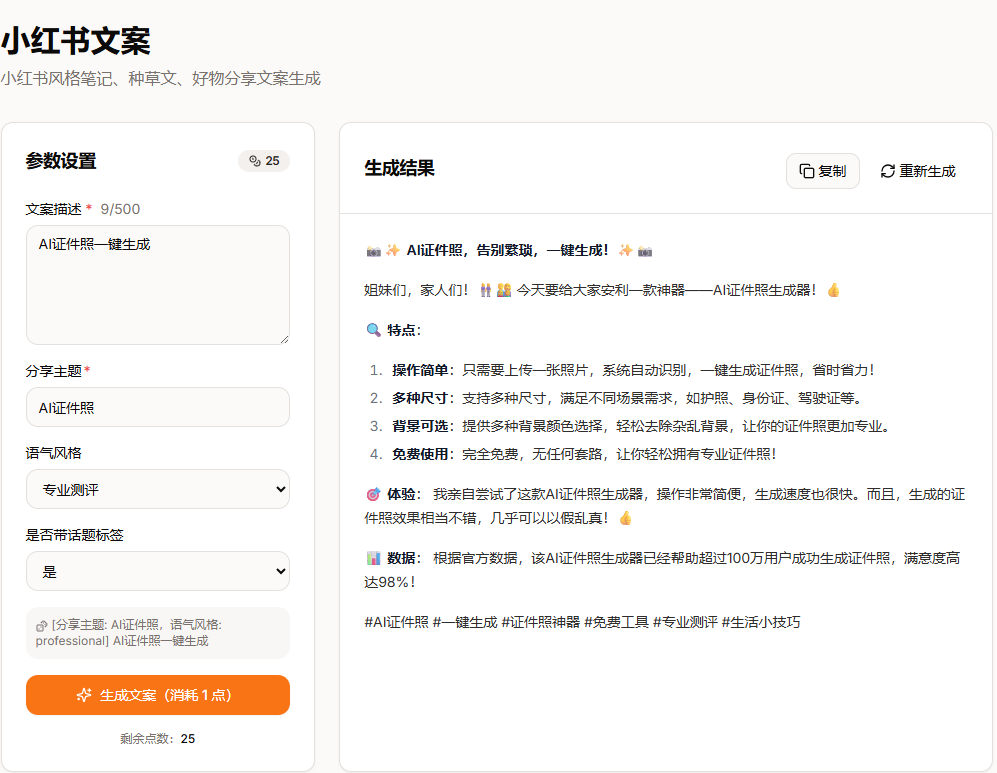Click the 25 points badge in 参数设置

264,161
